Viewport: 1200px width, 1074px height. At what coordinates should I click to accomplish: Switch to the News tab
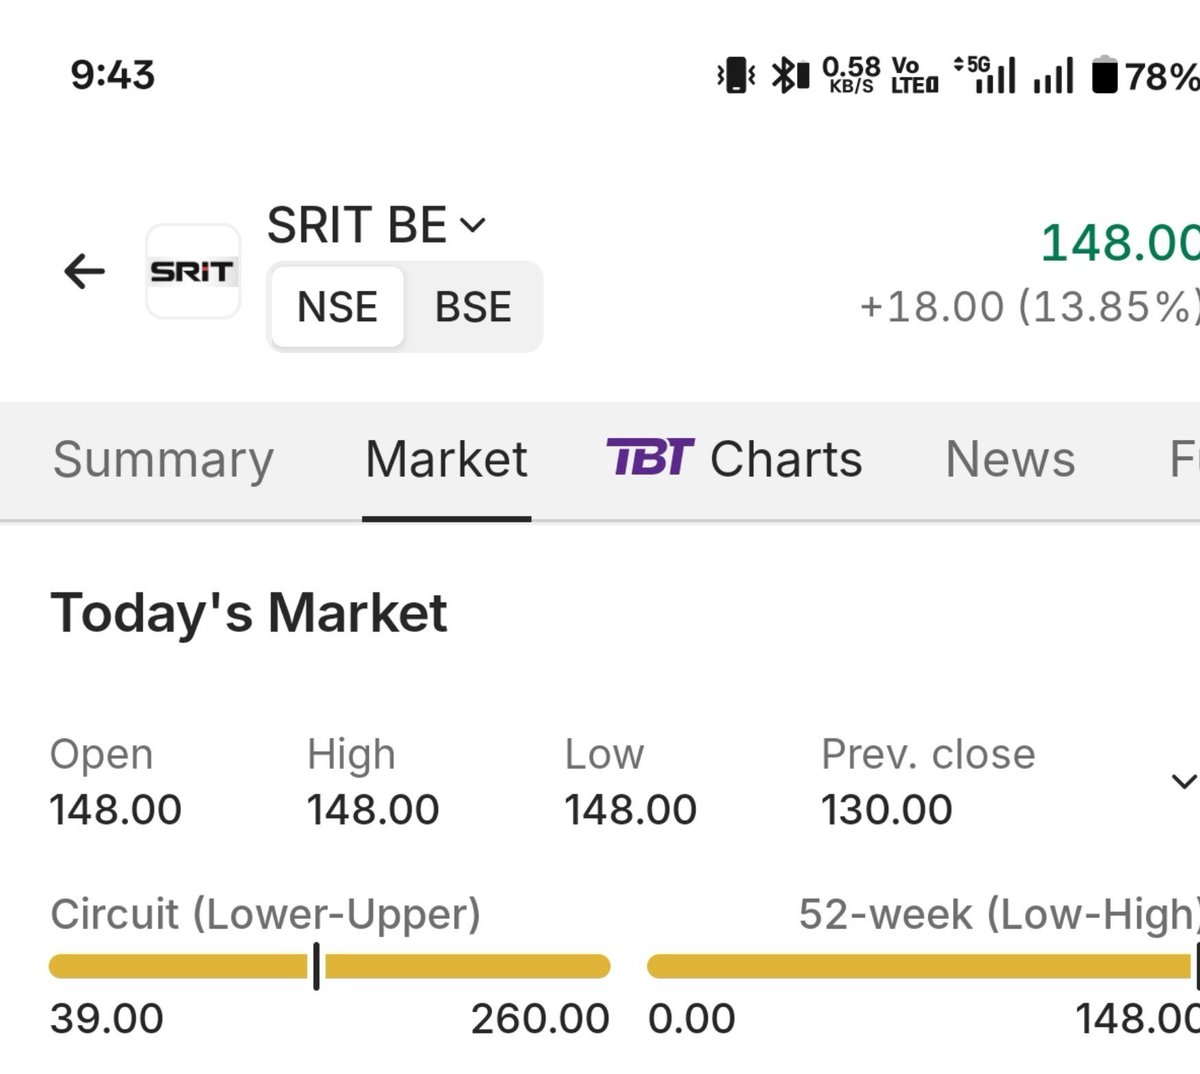pyautogui.click(x=1010, y=460)
